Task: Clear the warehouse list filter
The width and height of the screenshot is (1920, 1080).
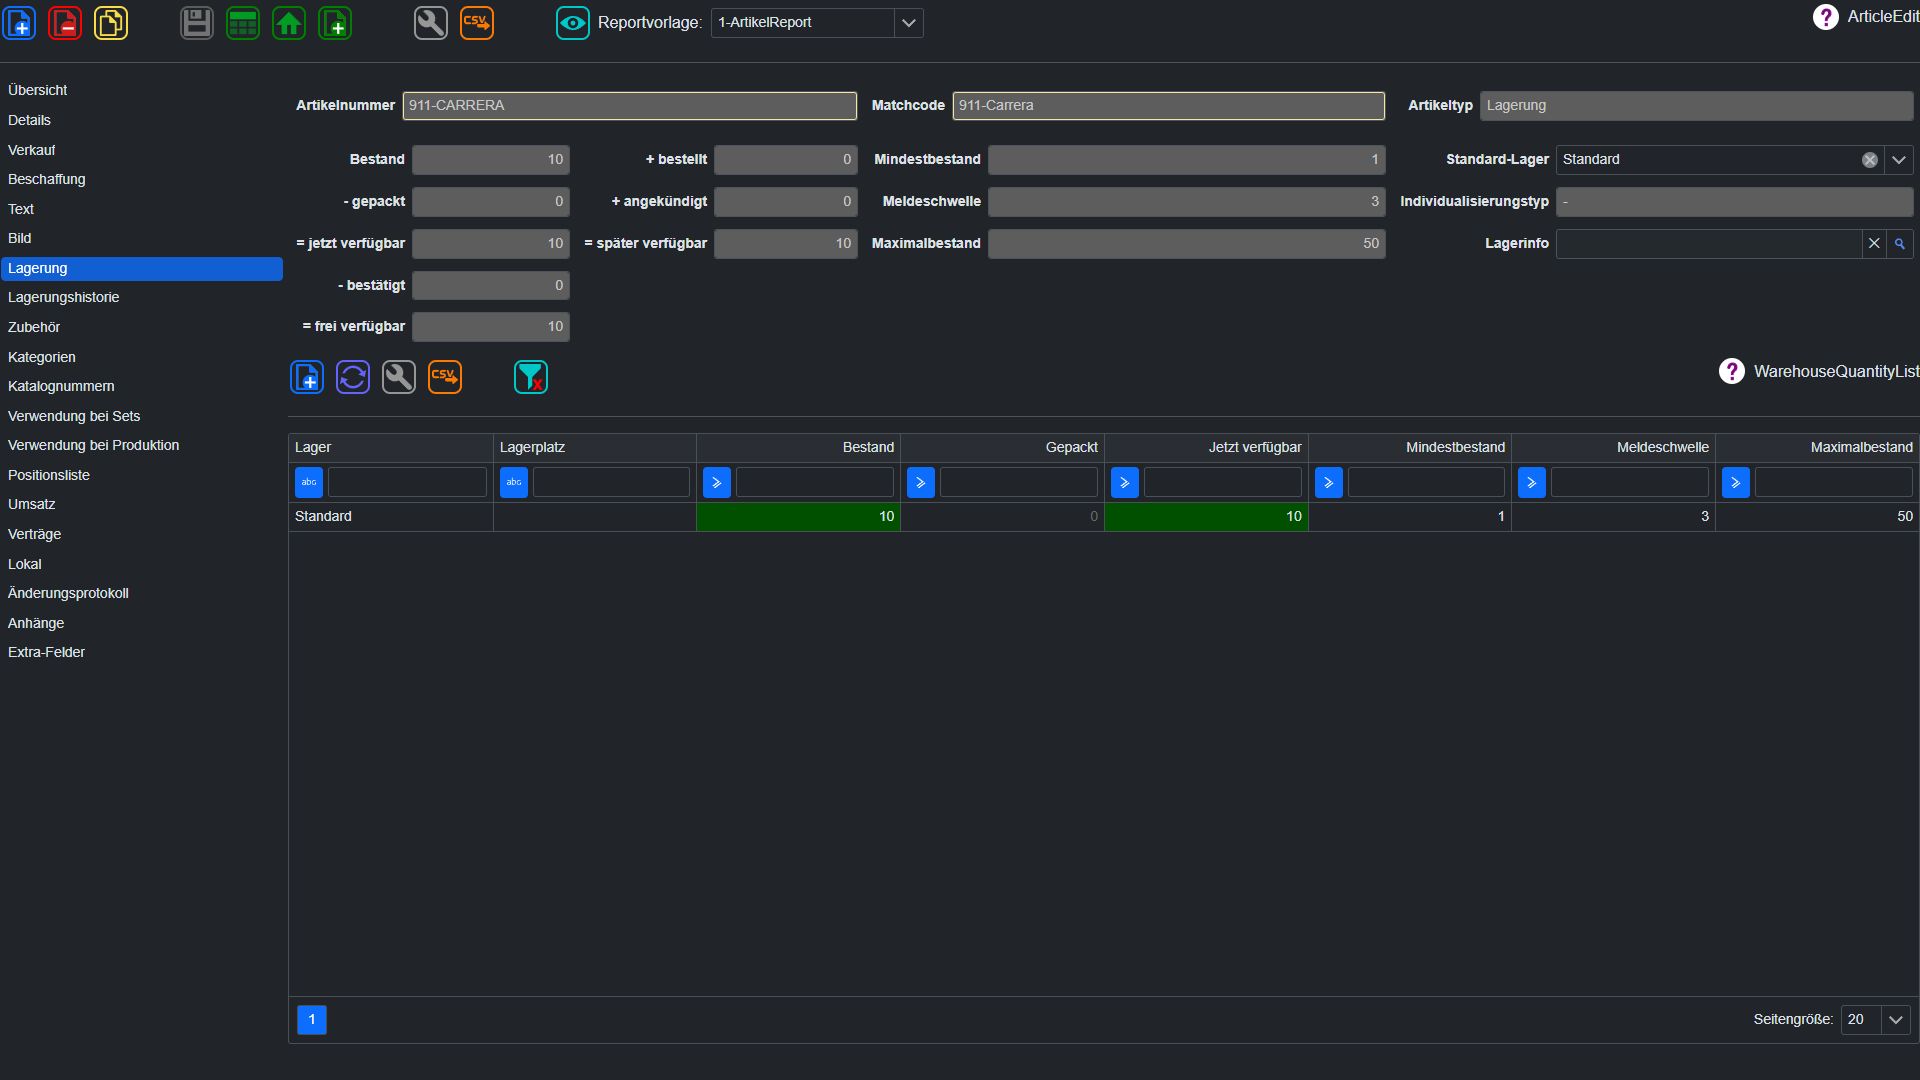Action: pos(531,377)
